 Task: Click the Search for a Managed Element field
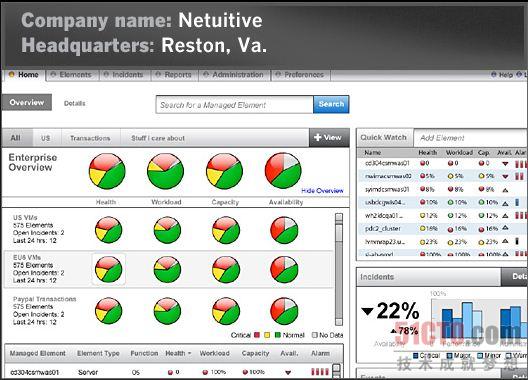pos(234,105)
